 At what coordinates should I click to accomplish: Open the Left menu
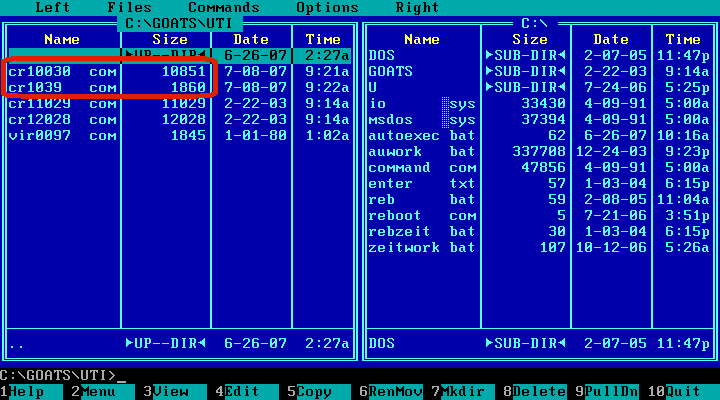tap(53, 7)
